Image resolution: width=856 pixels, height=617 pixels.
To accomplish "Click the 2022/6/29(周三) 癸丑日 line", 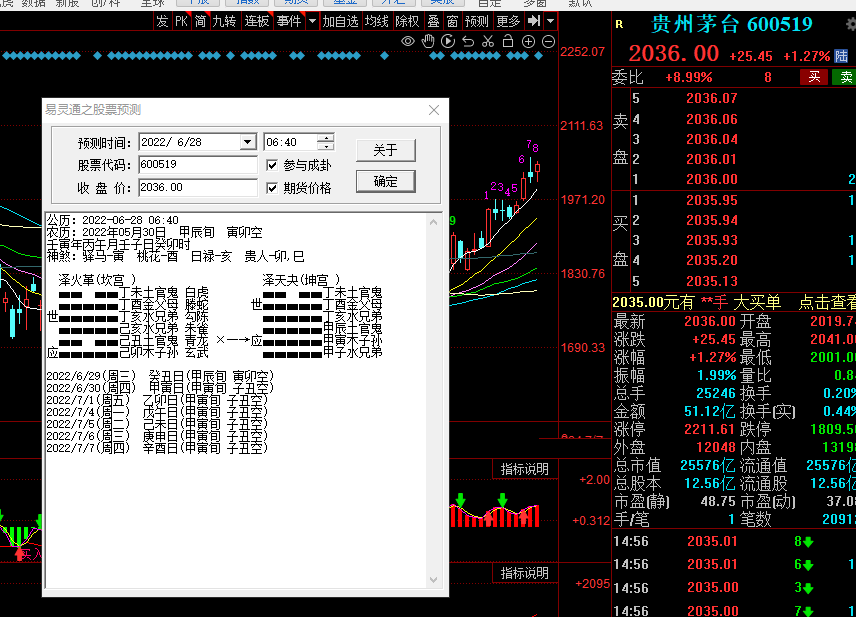I will tap(160, 376).
